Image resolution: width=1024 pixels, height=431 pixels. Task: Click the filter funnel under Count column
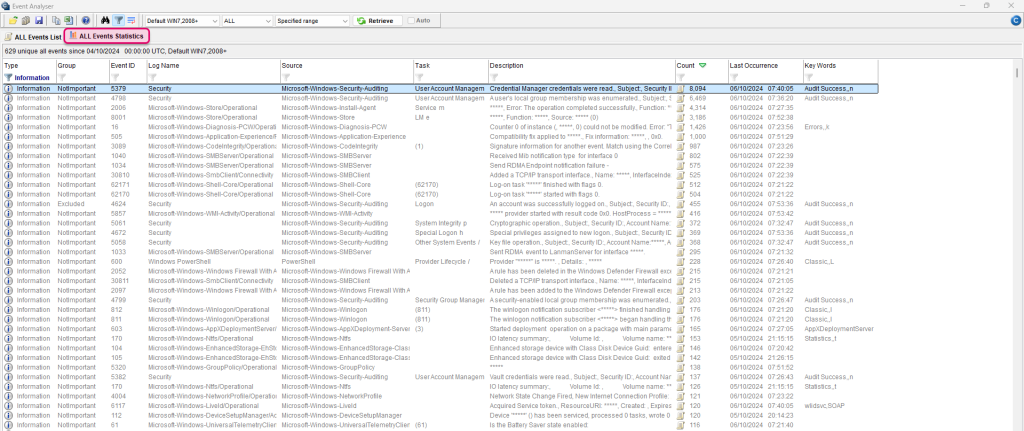coord(681,78)
